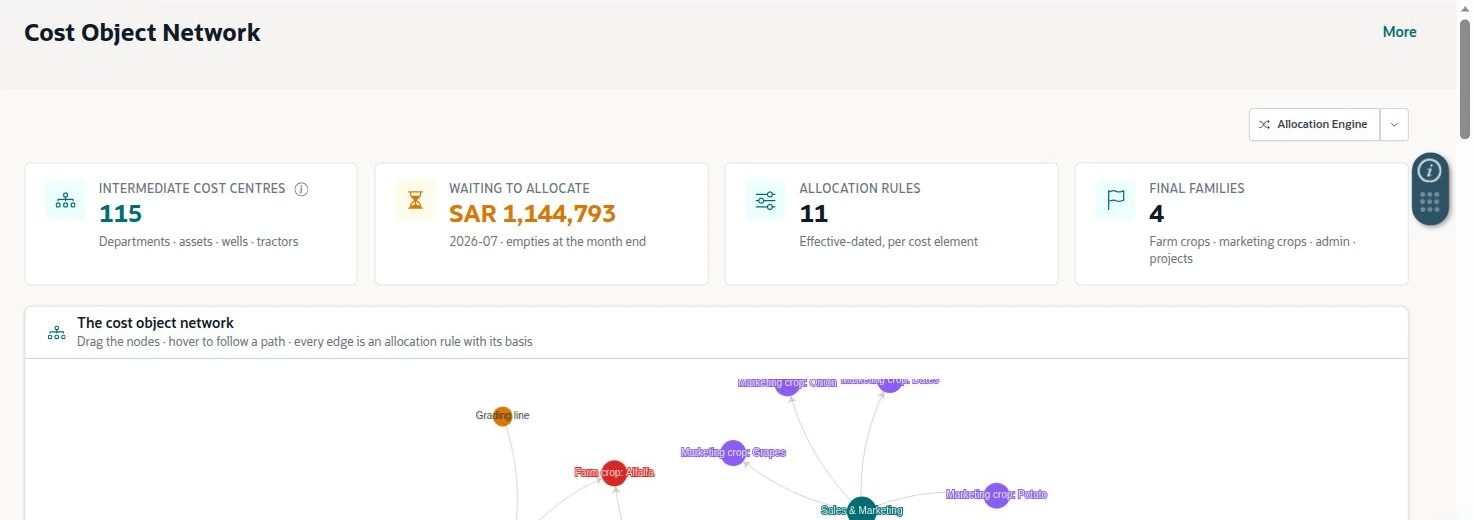
Task: Click the 115 cost centres value
Action: tap(120, 214)
